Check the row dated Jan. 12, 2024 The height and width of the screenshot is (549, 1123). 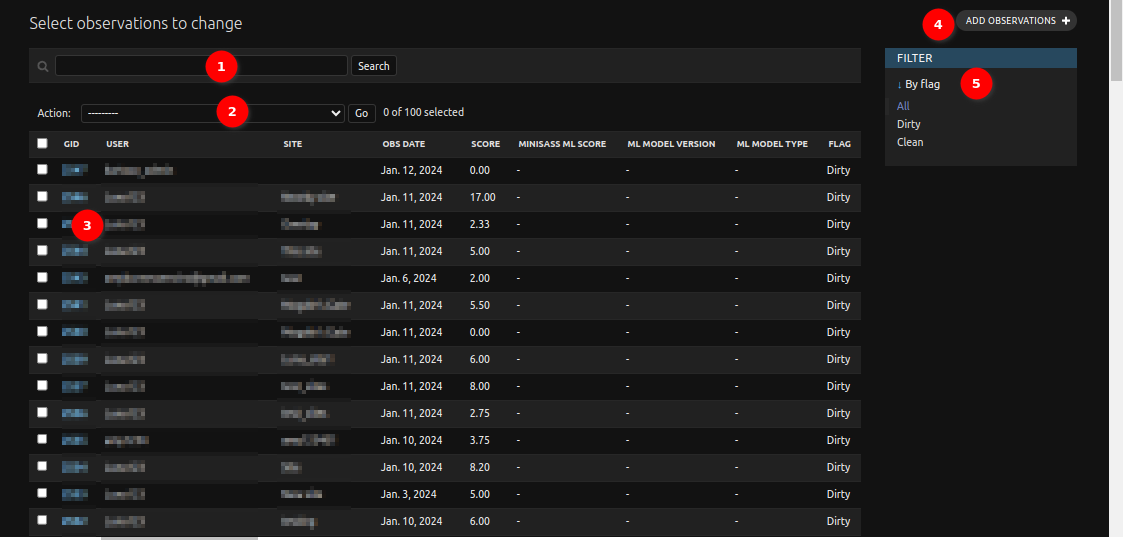tap(42, 170)
